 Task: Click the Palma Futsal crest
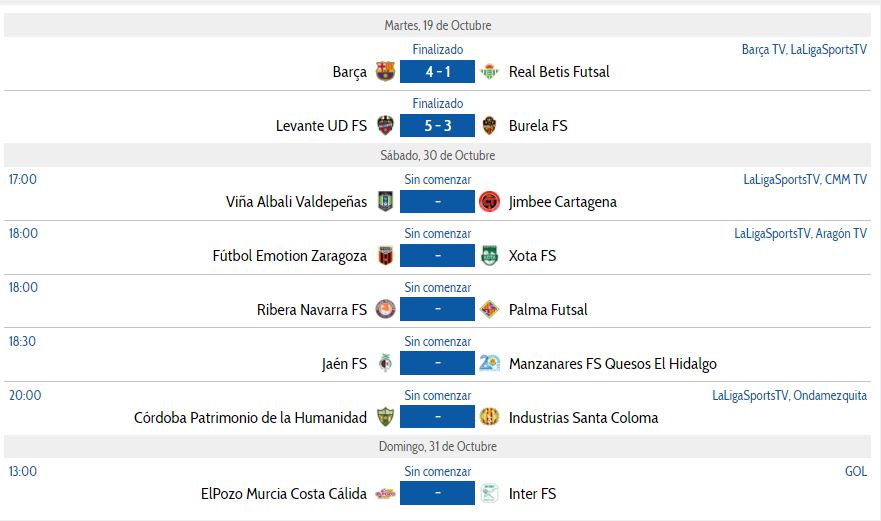pyautogui.click(x=489, y=309)
